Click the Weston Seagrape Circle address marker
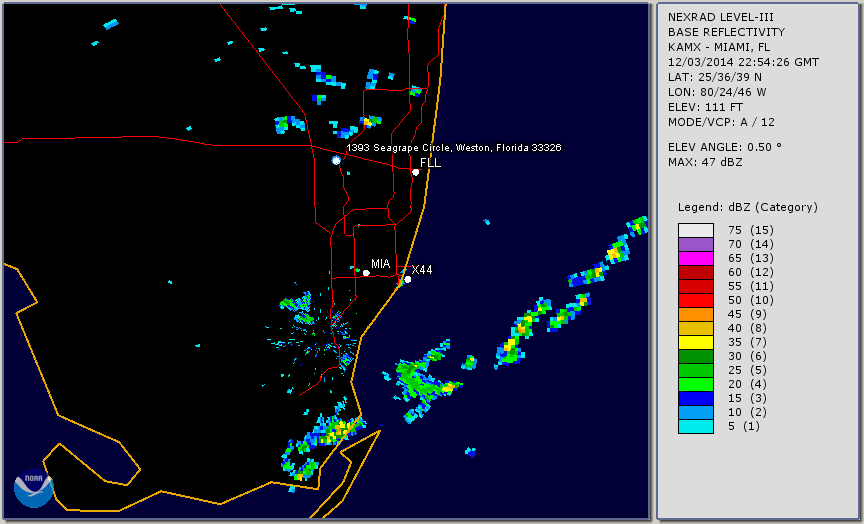Screen dimensions: 864x524 336,160
